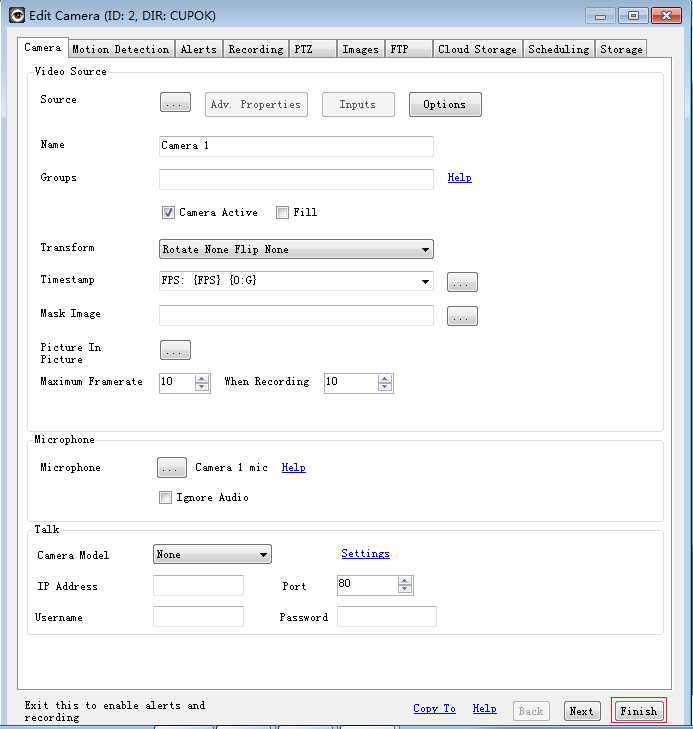Click the Microphone ellipsis button
This screenshot has width=693, height=729.
click(172, 468)
